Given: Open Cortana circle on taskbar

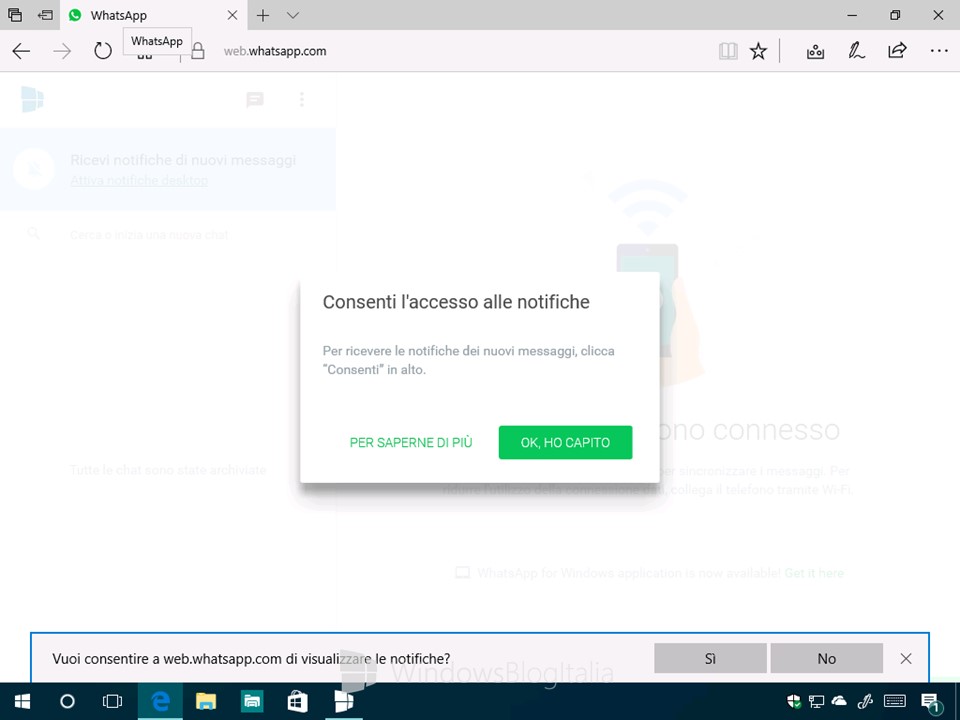Looking at the screenshot, I should pyautogui.click(x=67, y=701).
